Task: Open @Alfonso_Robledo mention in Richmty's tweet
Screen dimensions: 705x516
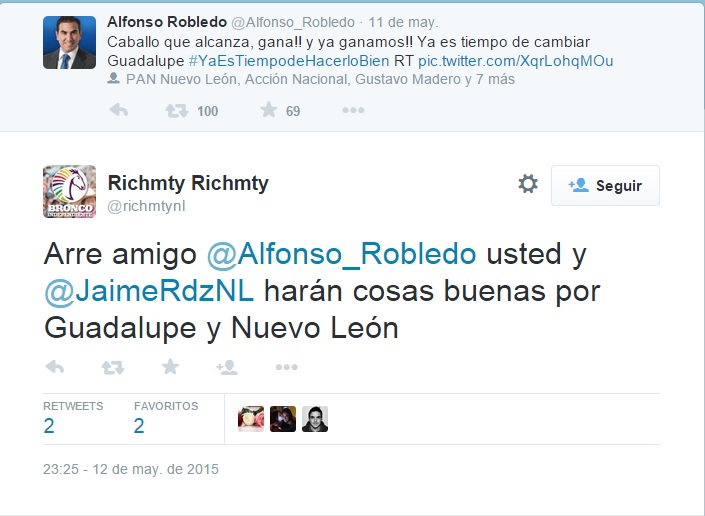Action: point(341,254)
